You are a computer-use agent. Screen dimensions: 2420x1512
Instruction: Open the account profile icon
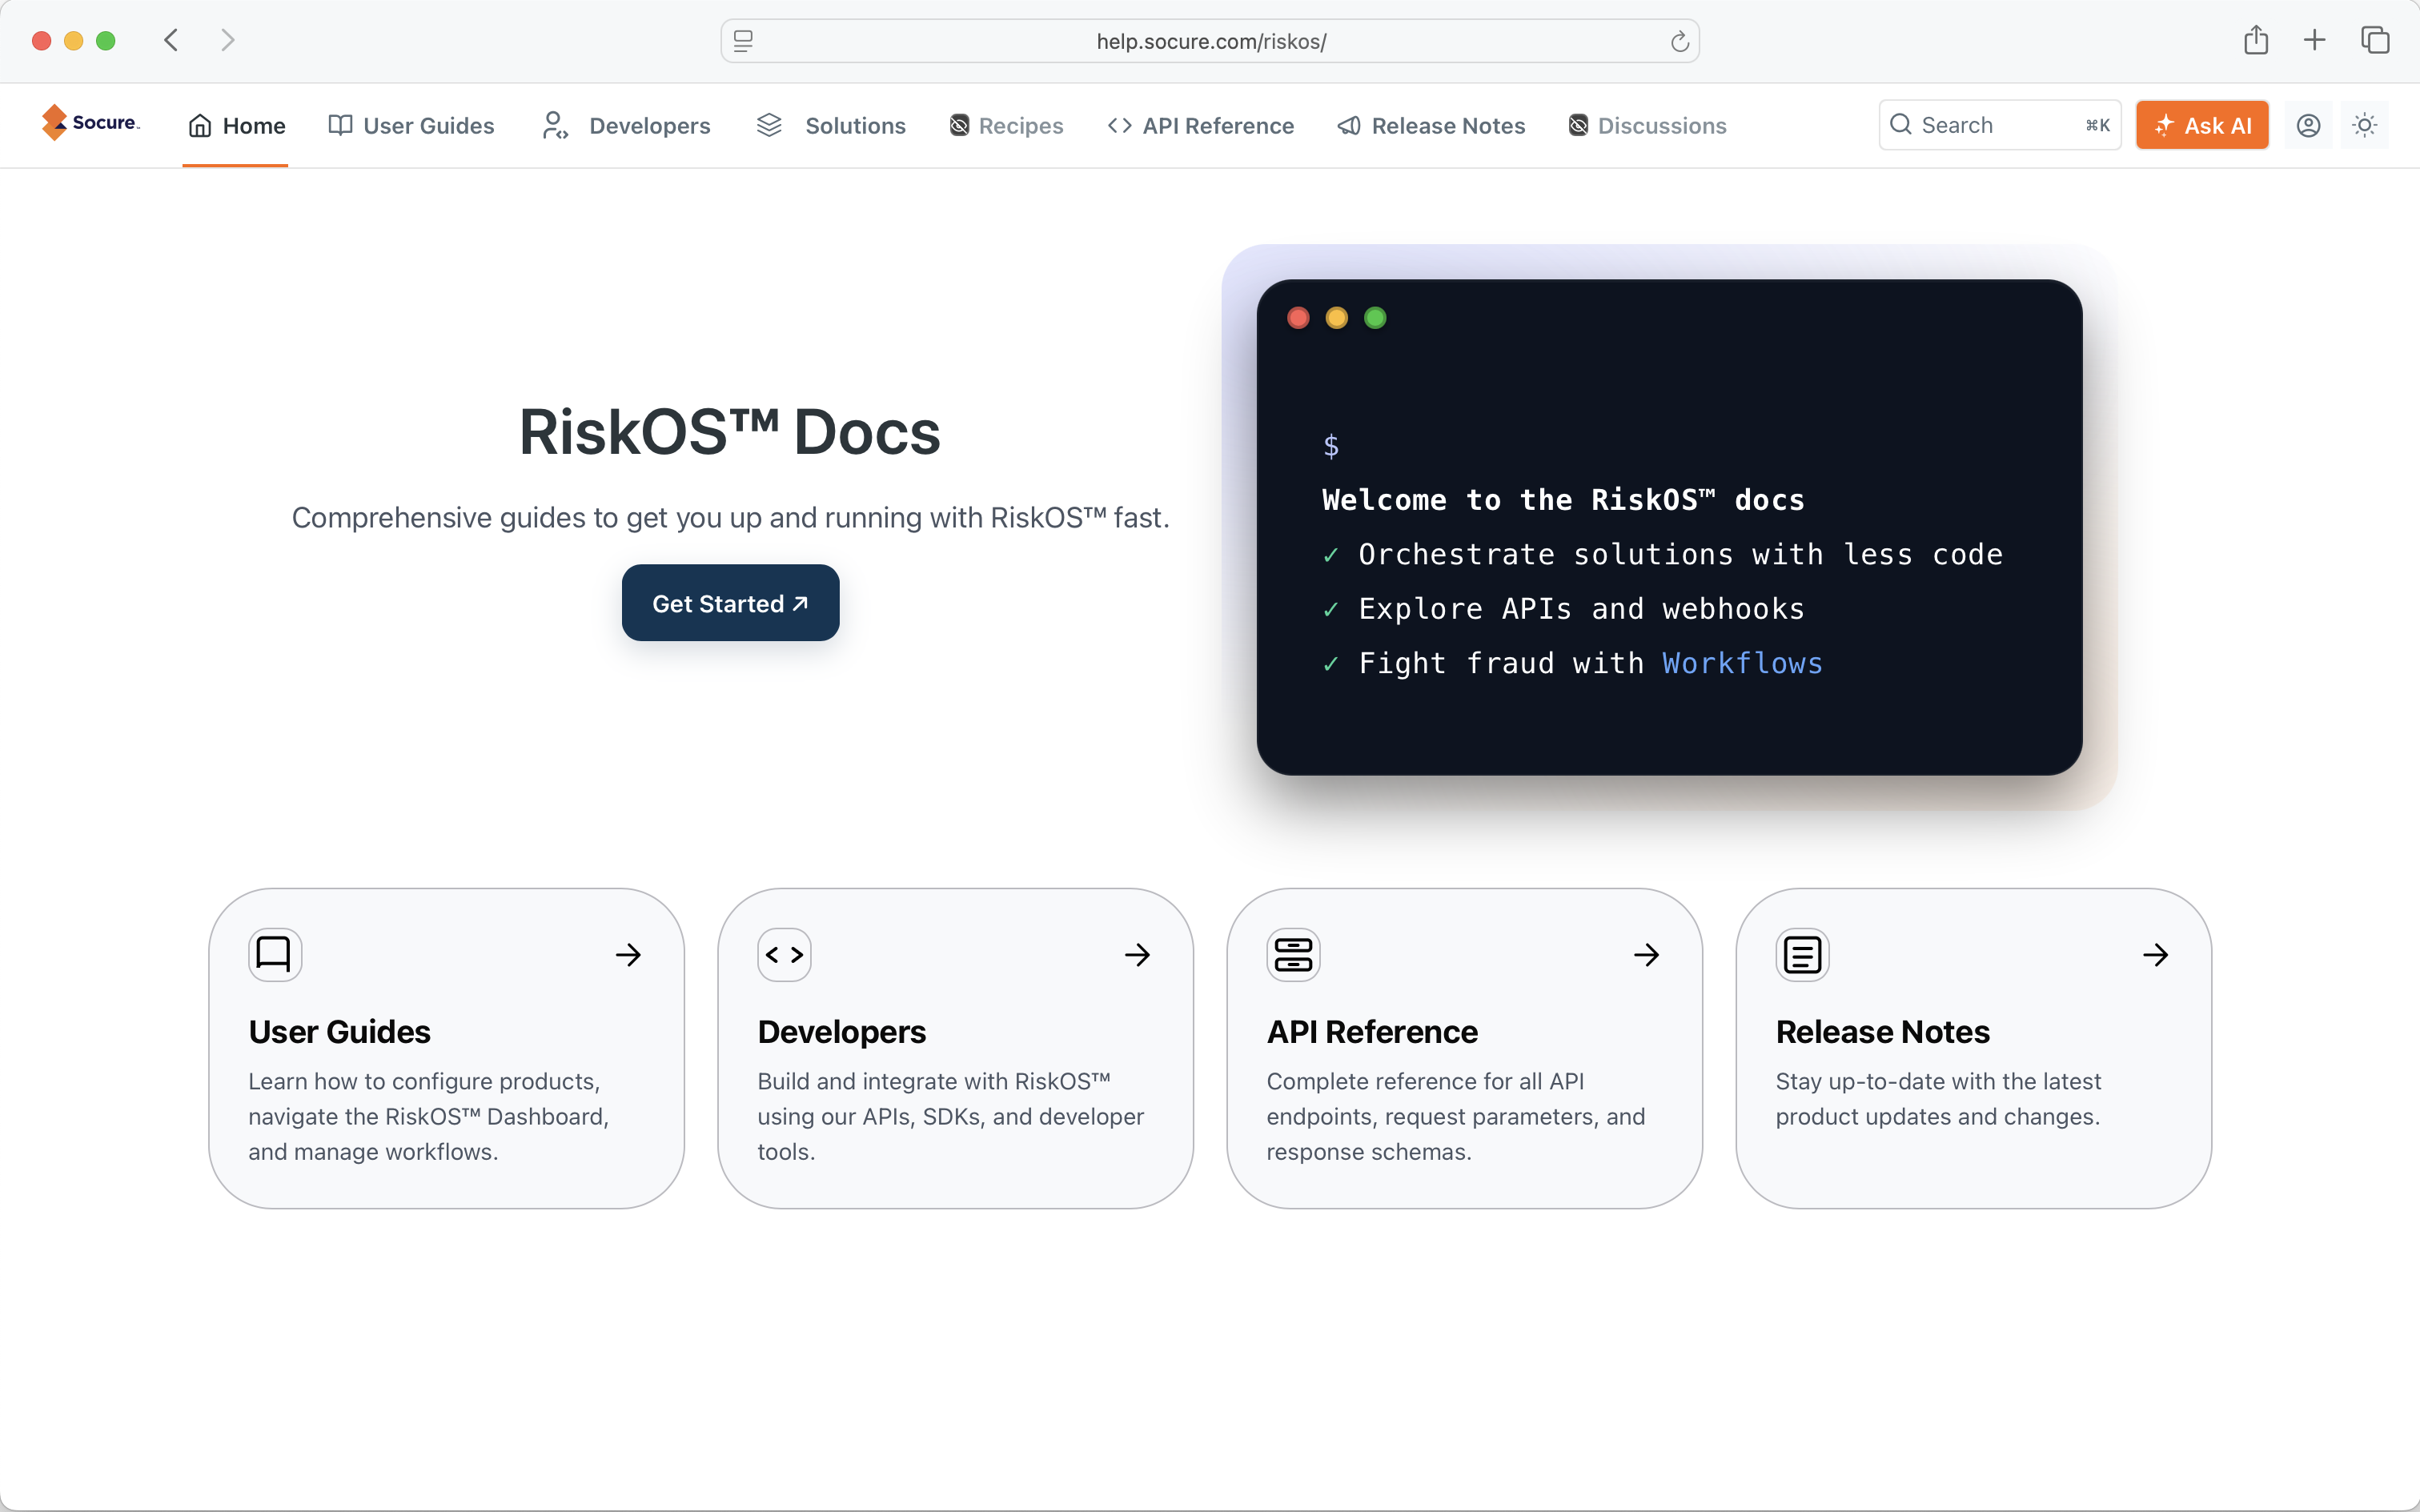click(x=2308, y=124)
